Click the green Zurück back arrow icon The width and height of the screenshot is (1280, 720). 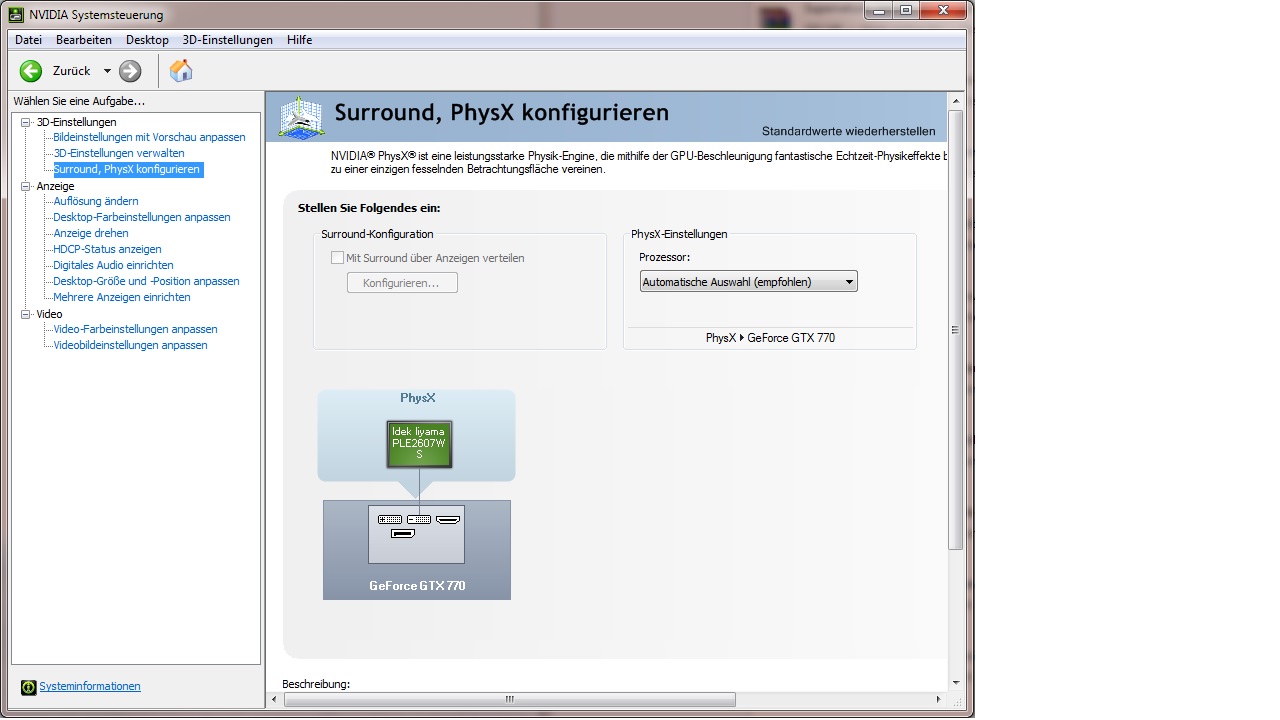(31, 71)
